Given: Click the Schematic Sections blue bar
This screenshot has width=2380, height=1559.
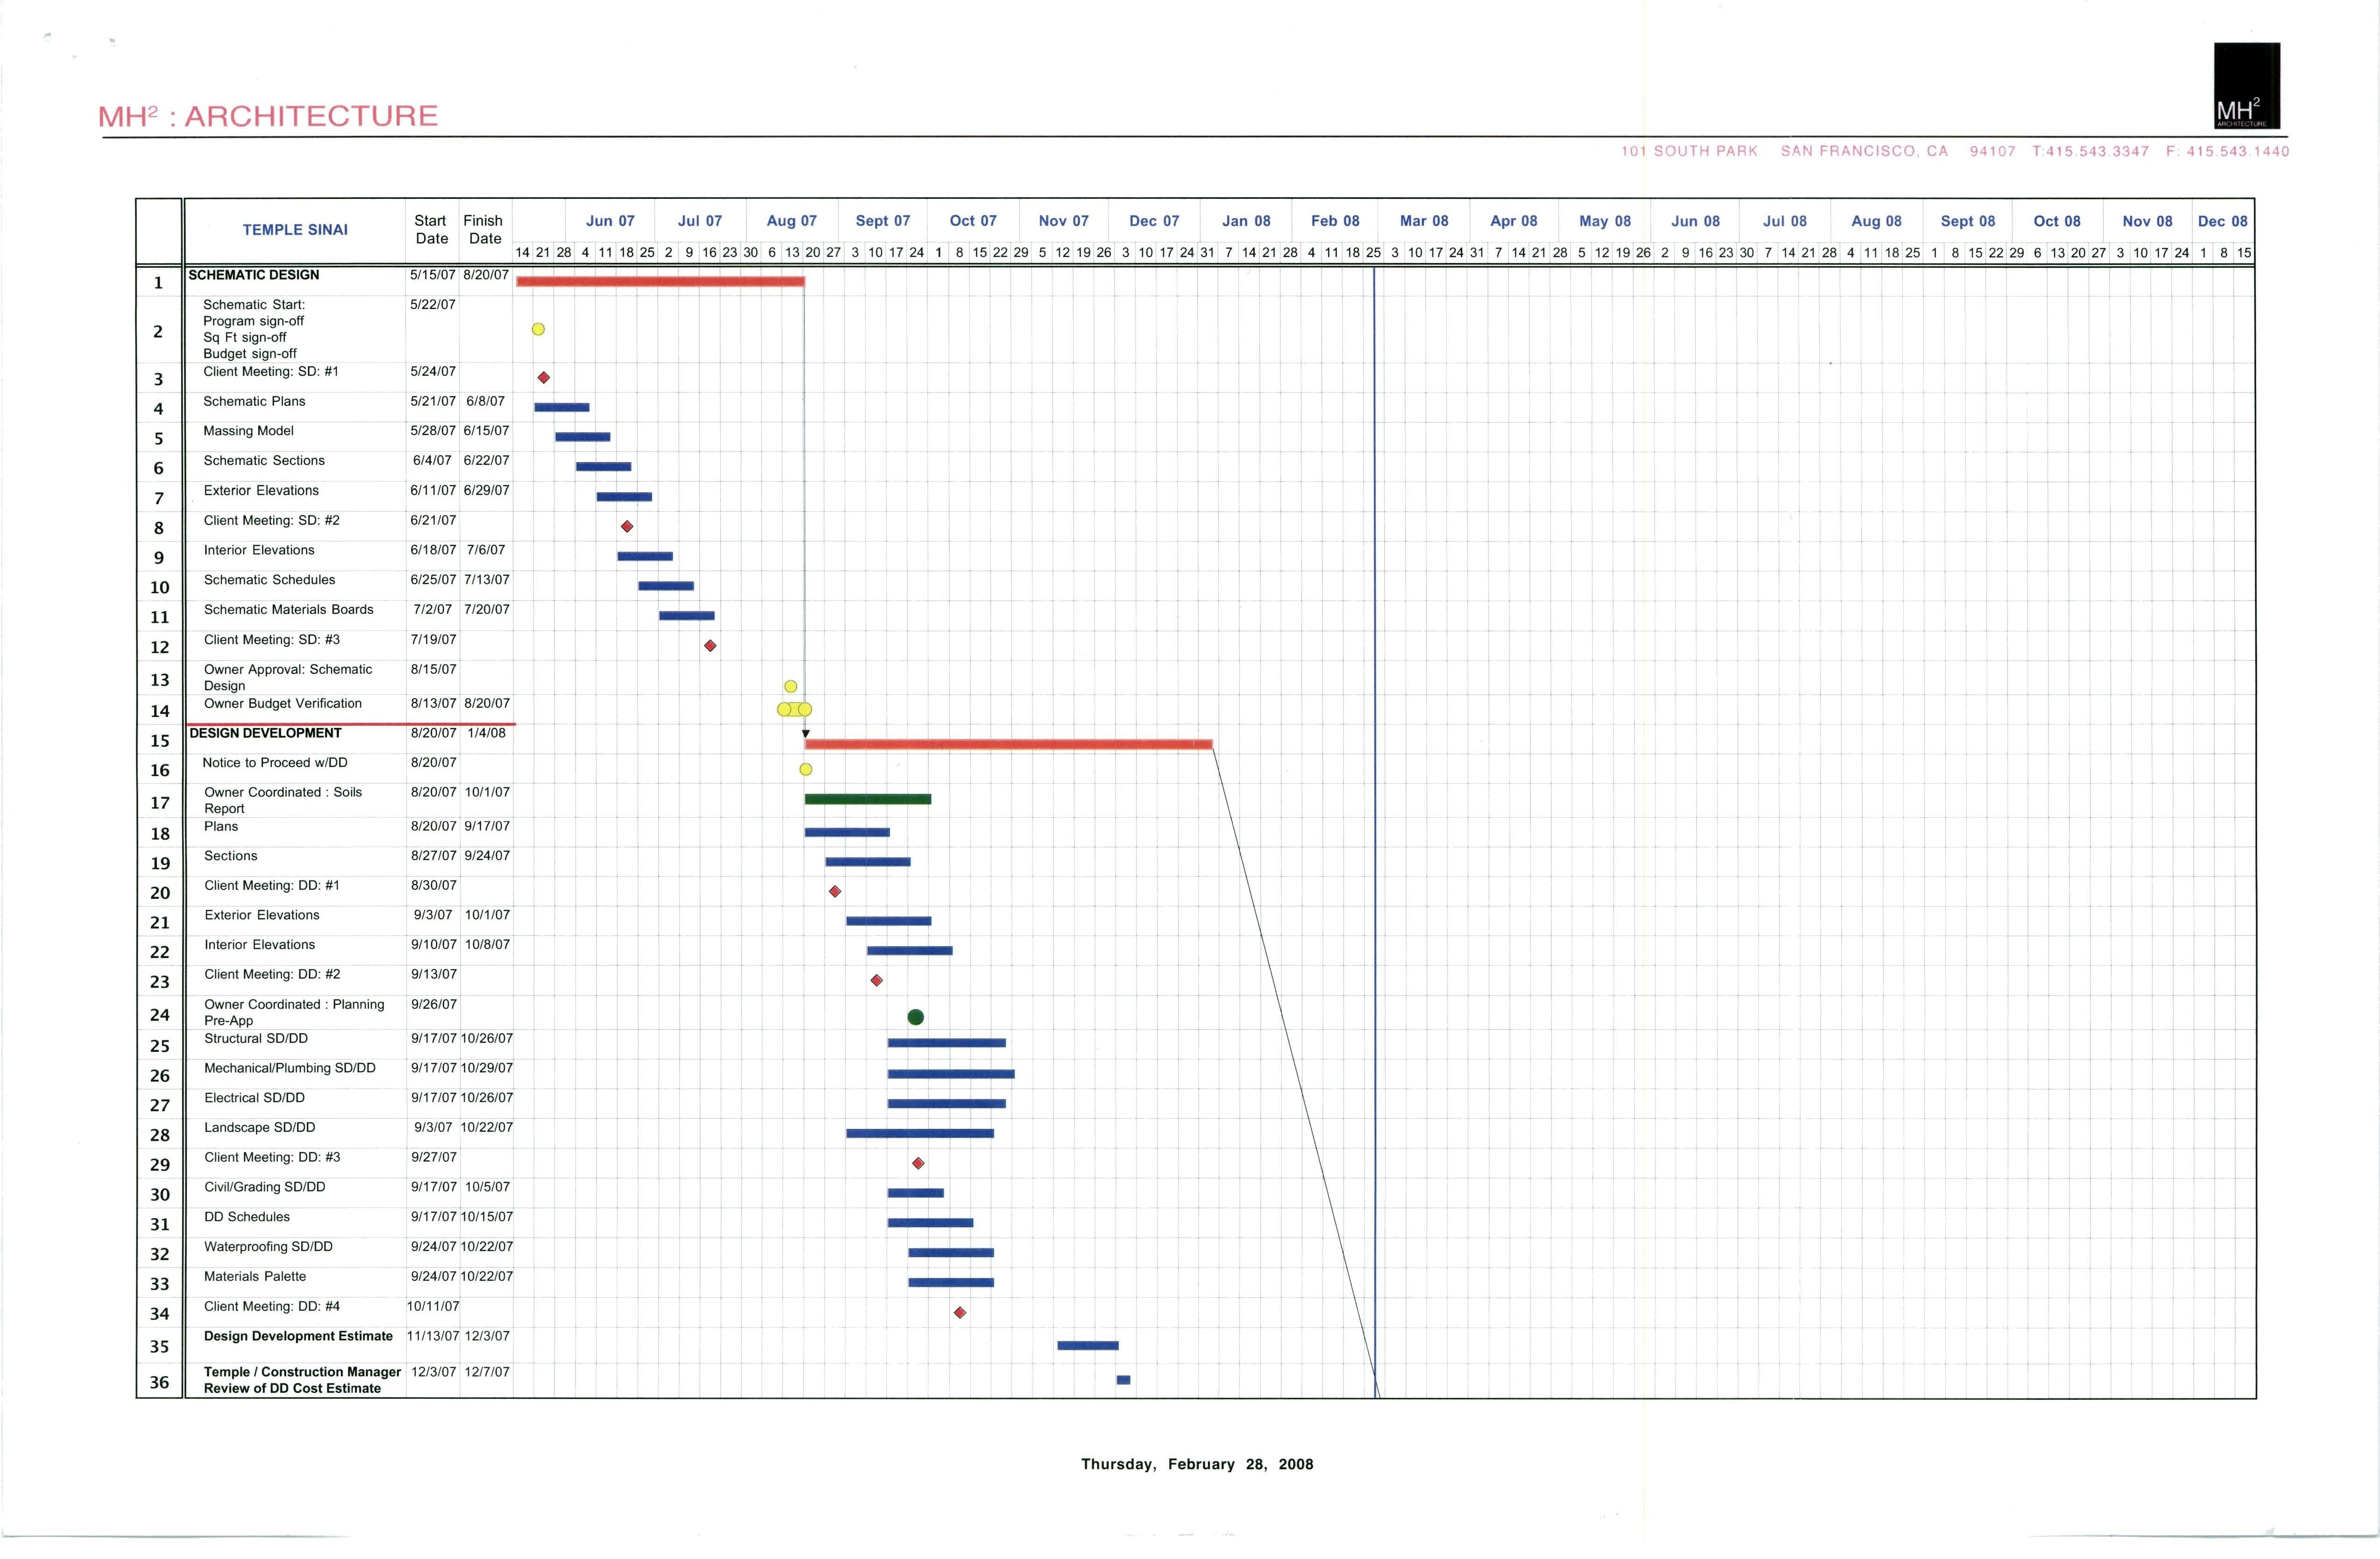Looking at the screenshot, I should [x=604, y=467].
